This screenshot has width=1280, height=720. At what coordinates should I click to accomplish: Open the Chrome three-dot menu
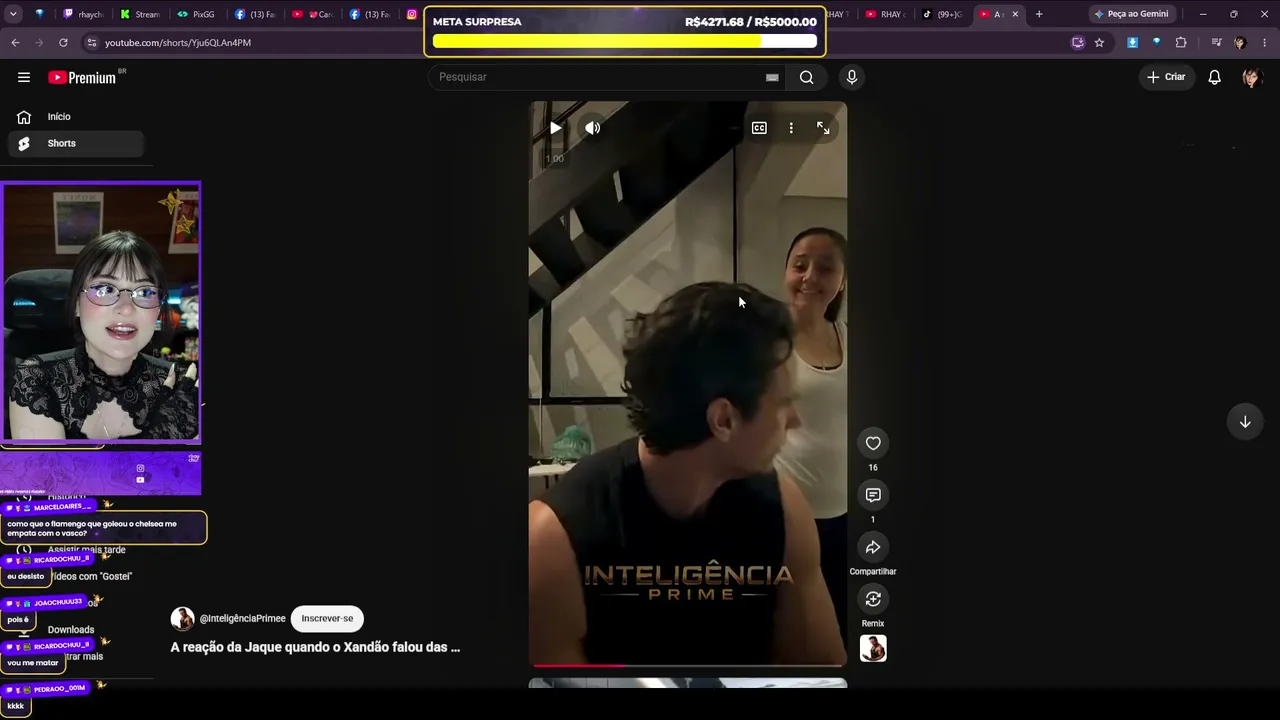[x=1265, y=43]
